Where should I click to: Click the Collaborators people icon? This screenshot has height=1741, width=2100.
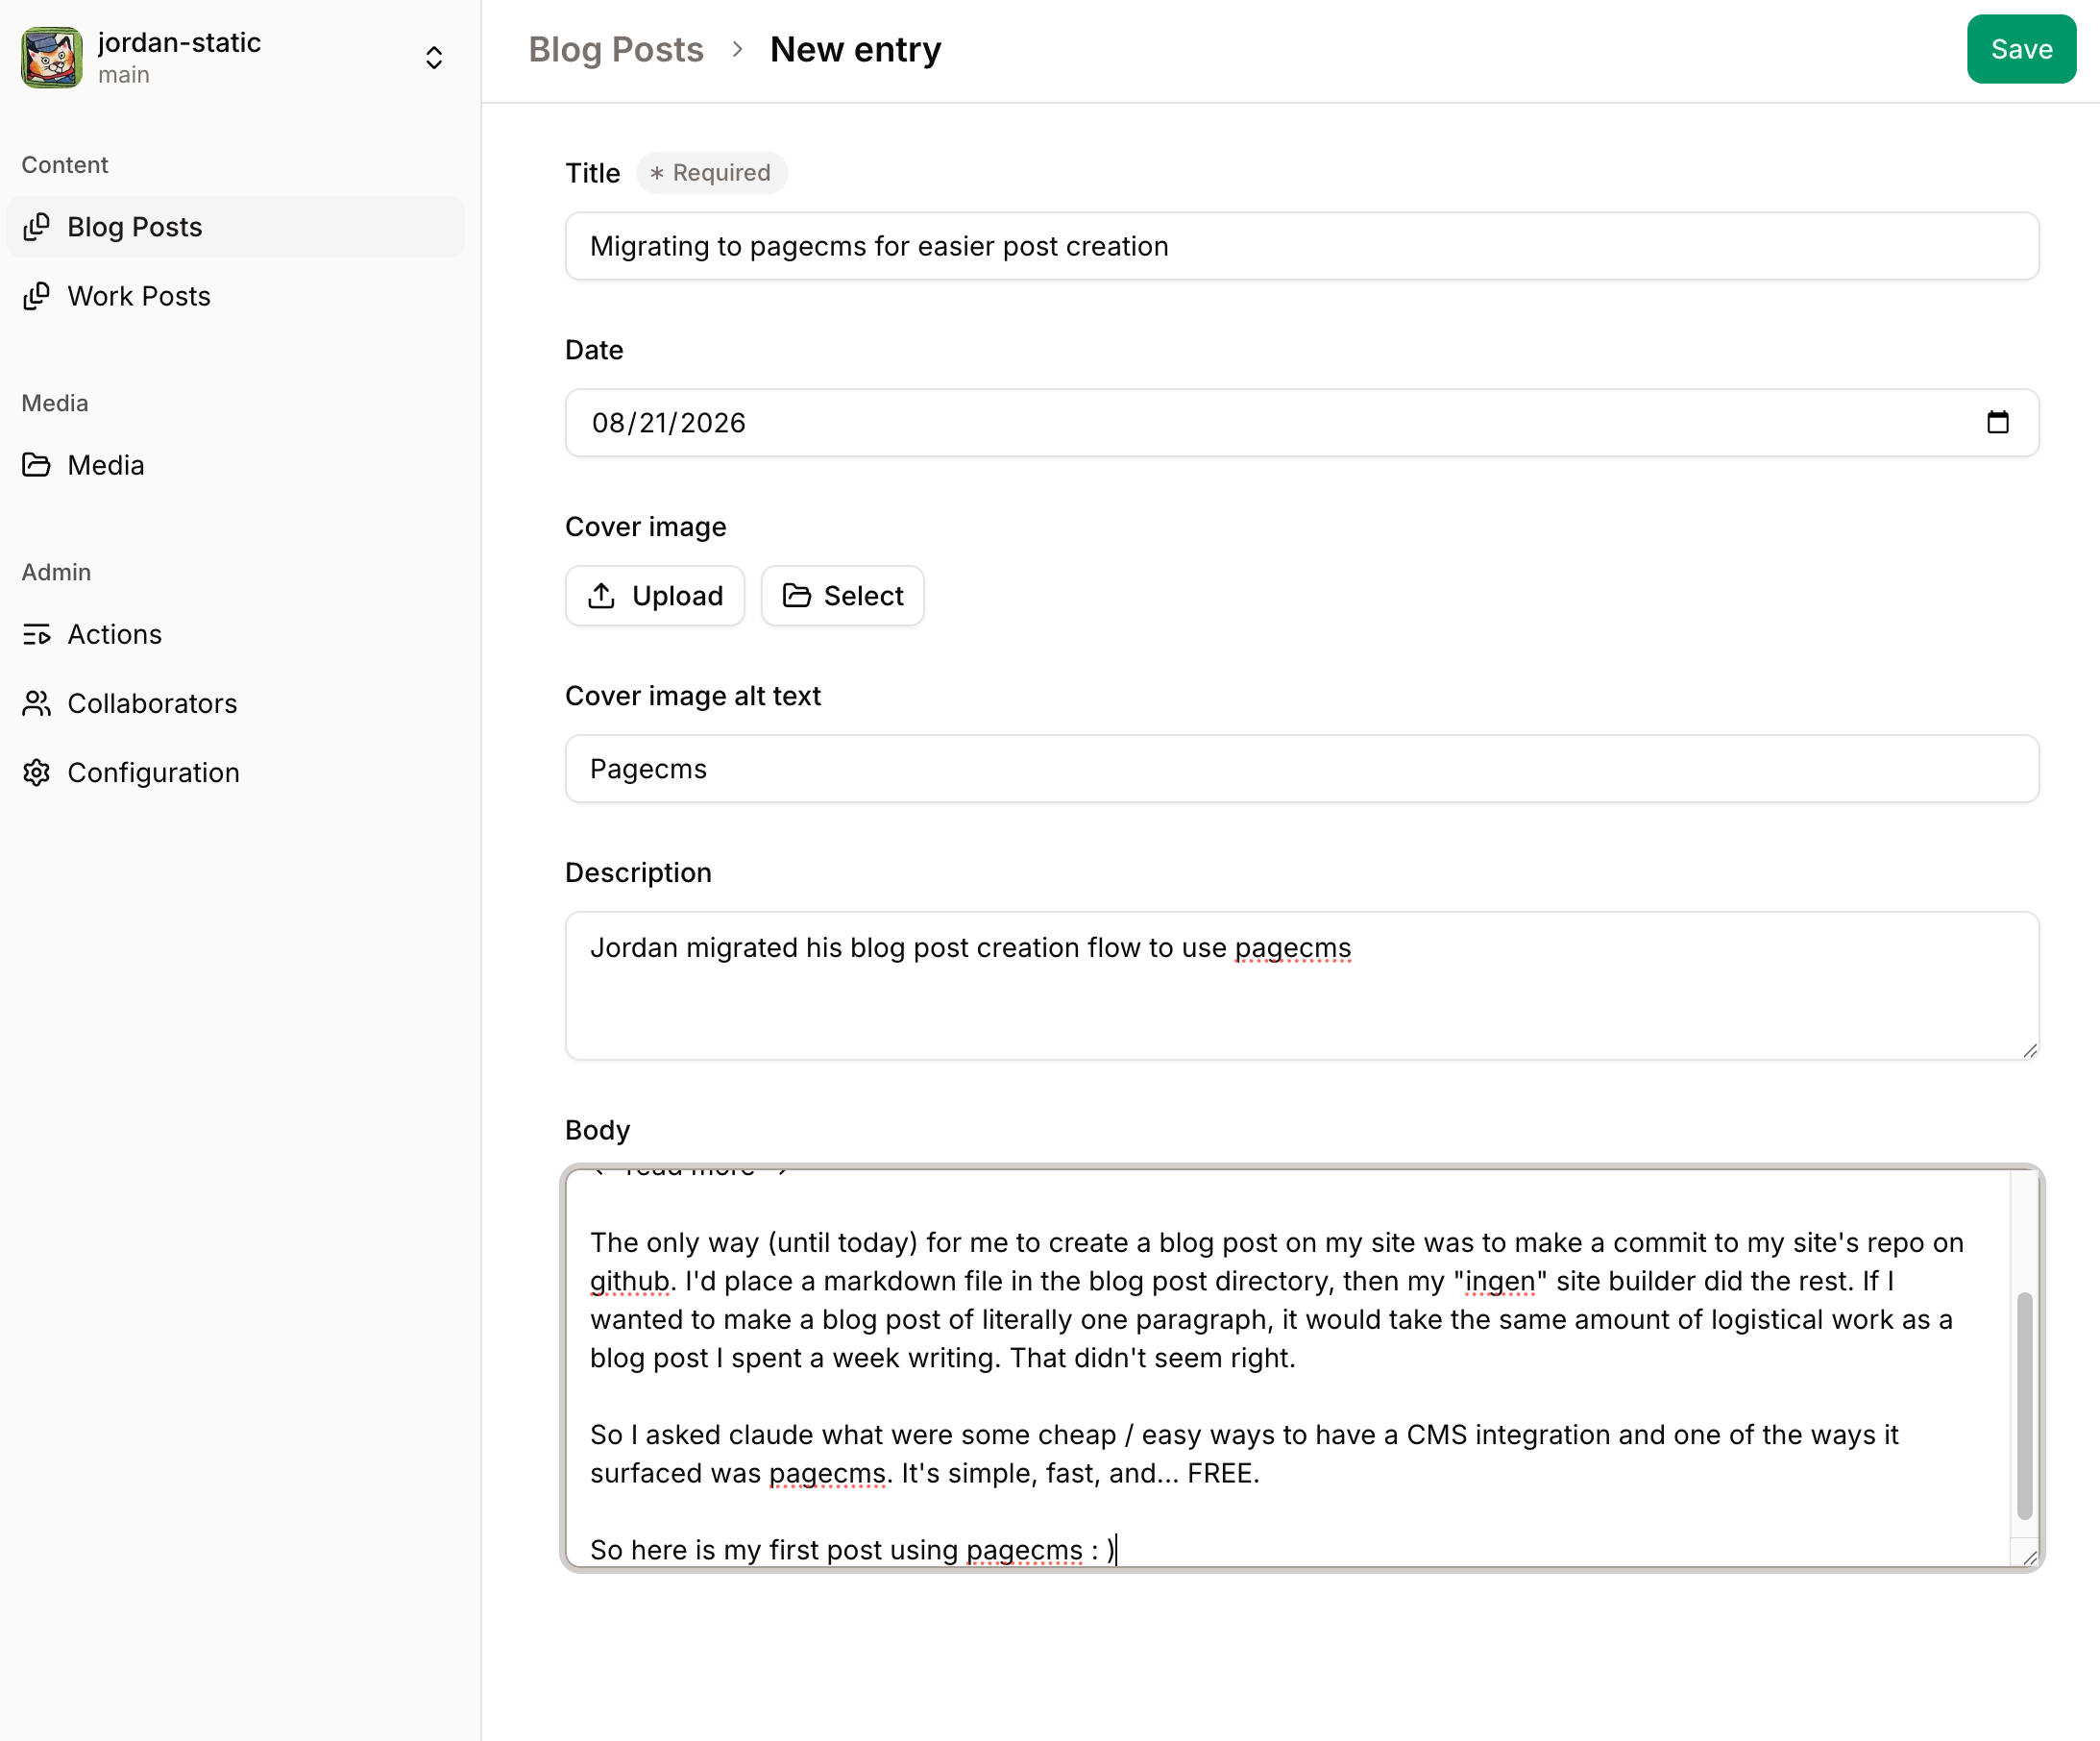point(37,703)
